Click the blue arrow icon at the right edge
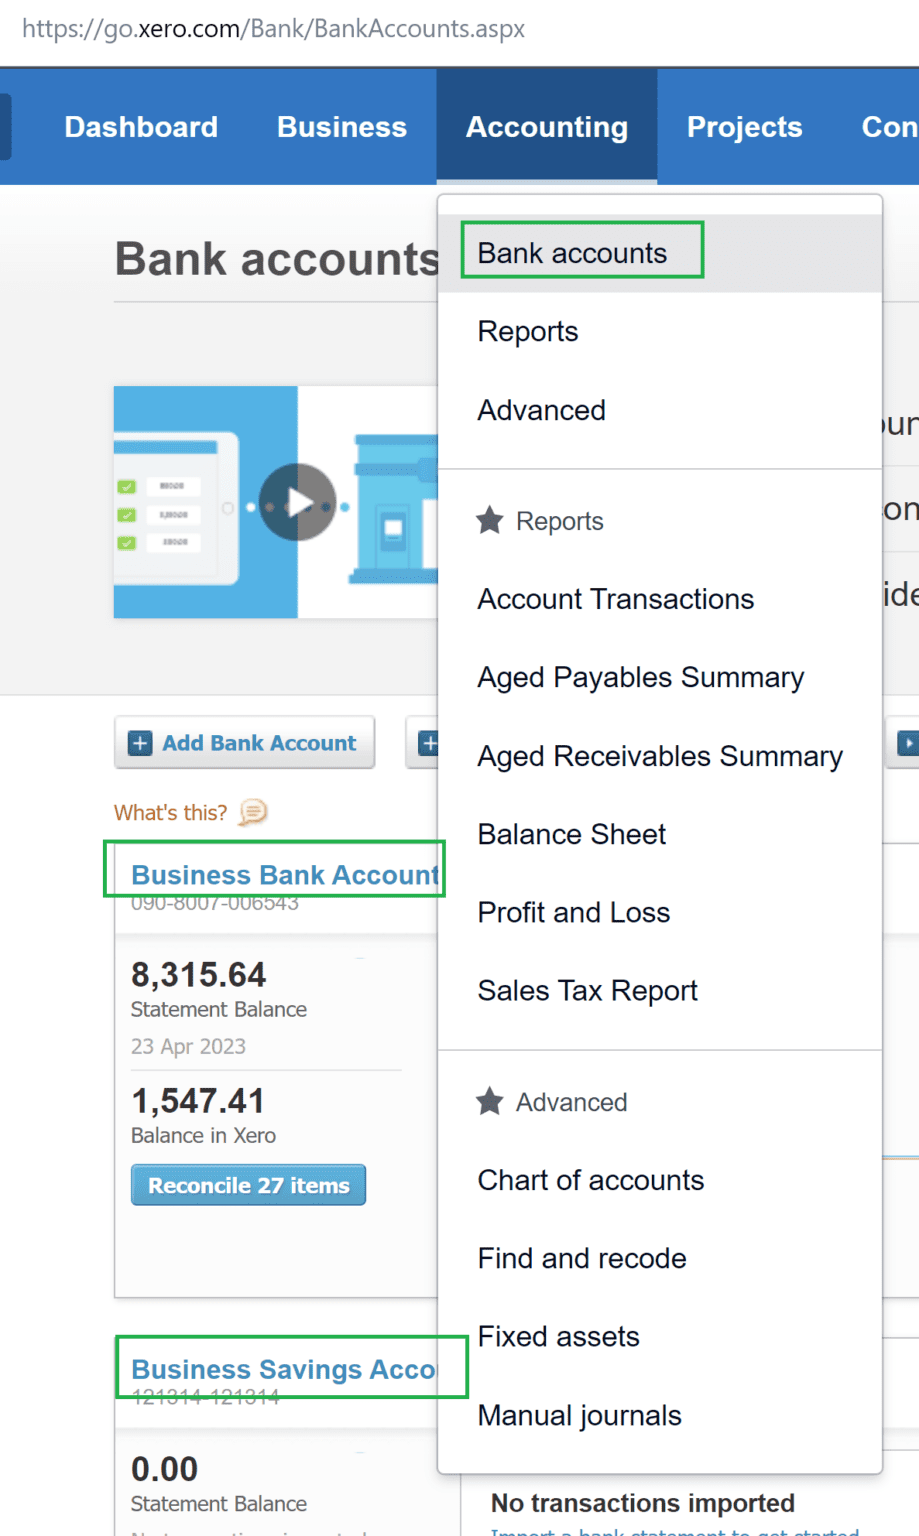 pyautogui.click(x=908, y=742)
